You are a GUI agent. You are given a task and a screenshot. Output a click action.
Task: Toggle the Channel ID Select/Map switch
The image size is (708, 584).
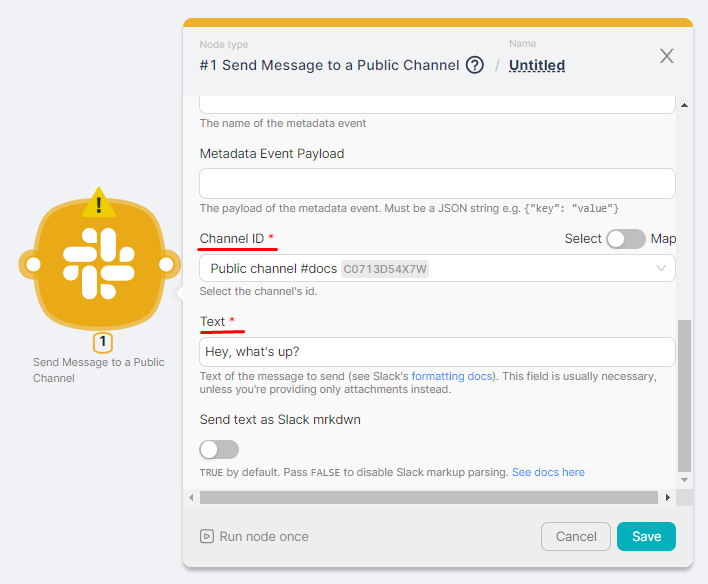pos(626,238)
